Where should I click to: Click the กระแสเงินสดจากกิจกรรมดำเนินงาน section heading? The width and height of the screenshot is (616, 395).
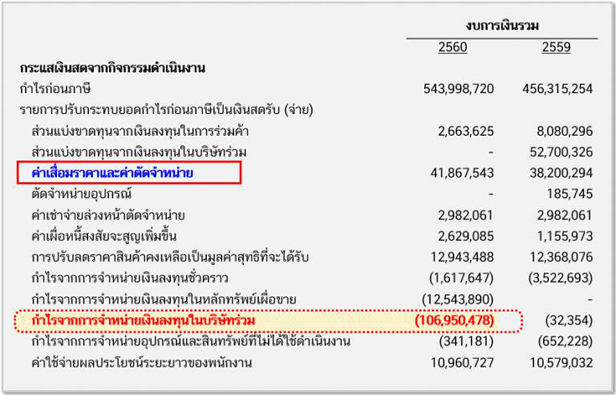[x=112, y=68]
